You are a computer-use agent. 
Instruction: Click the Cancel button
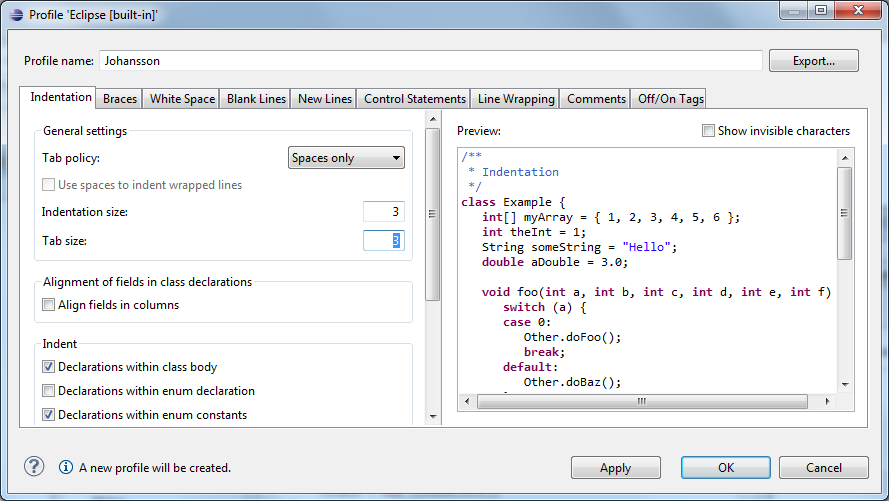[824, 468]
